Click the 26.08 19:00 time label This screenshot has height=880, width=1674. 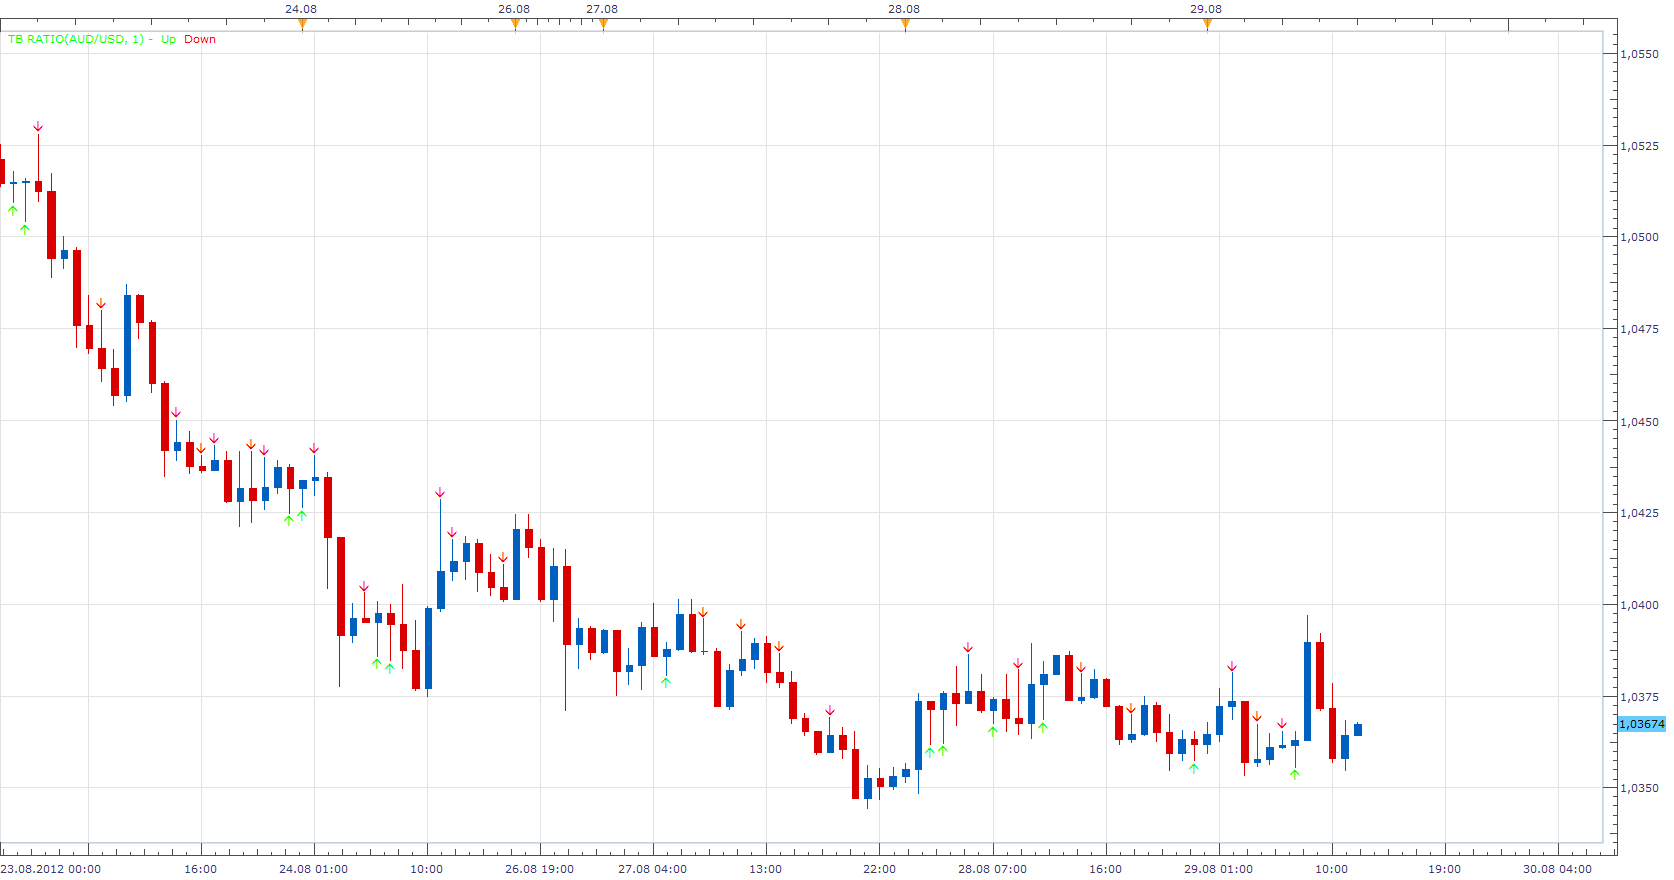540,869
